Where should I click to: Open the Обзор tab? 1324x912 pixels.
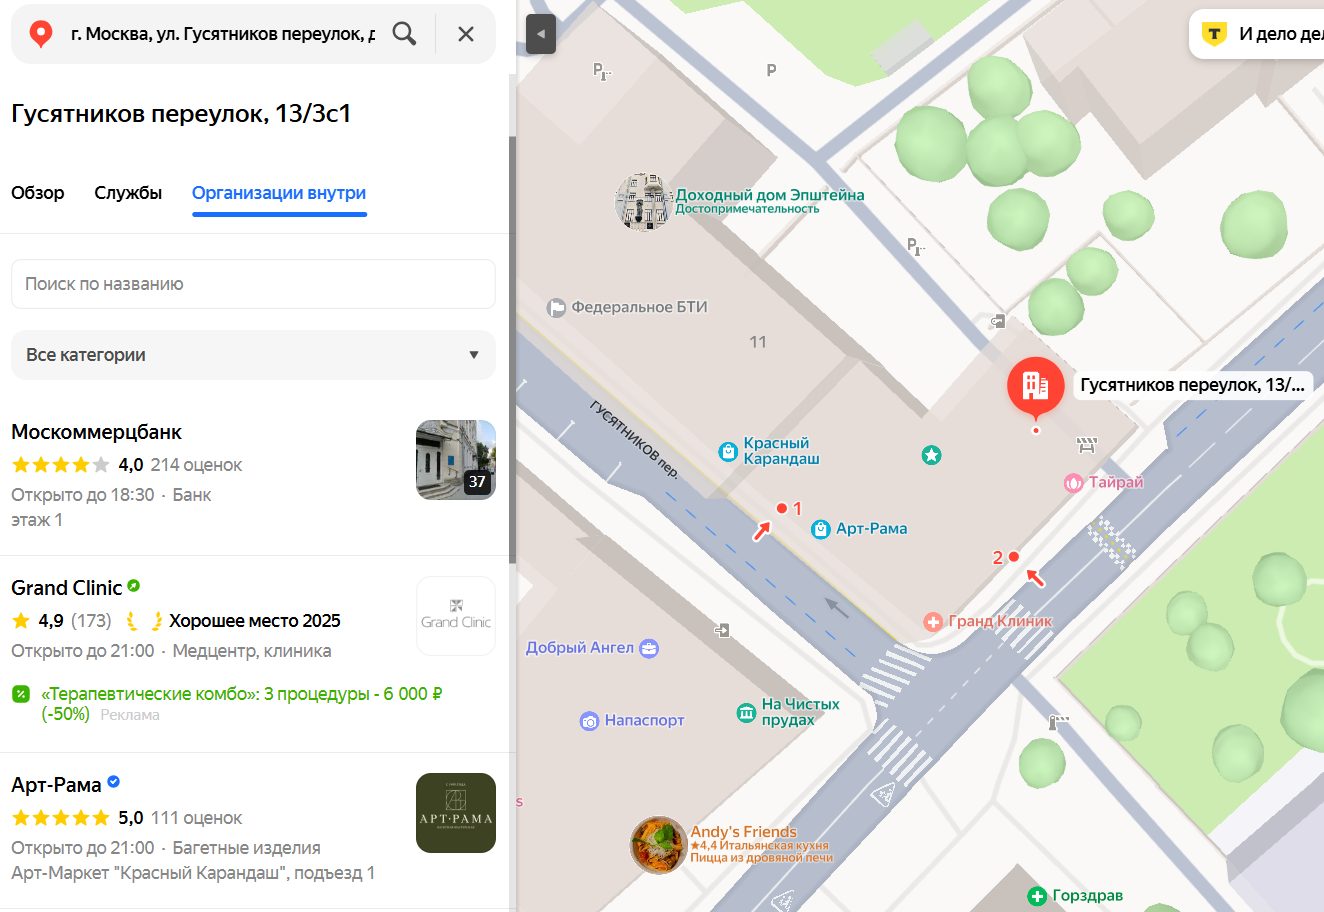tap(38, 193)
